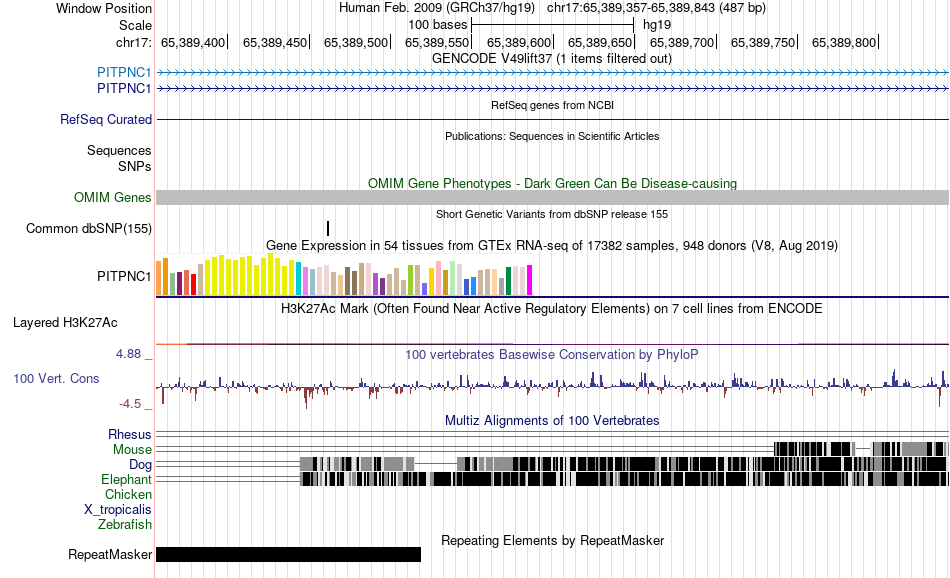Select the Dog alignment row label
Viewport: 950px width, 578px height.
point(140,465)
